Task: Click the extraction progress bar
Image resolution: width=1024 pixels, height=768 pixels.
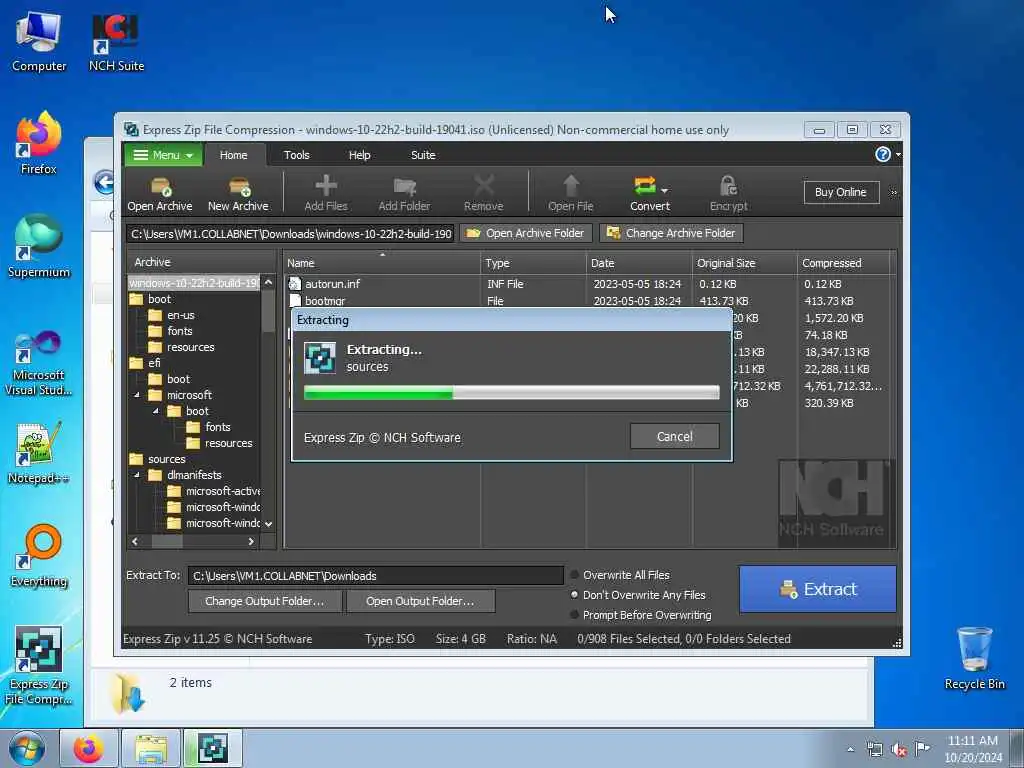Action: 511,392
